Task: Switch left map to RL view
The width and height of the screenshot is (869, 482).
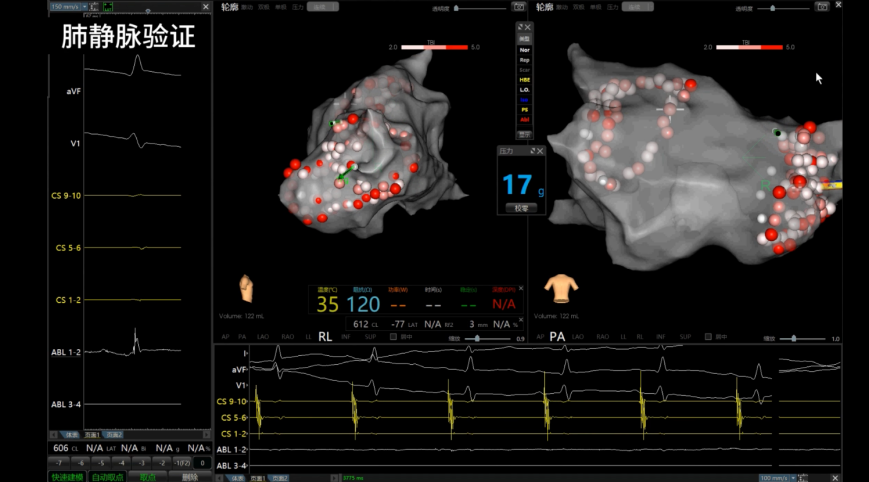Action: pyautogui.click(x=325, y=337)
